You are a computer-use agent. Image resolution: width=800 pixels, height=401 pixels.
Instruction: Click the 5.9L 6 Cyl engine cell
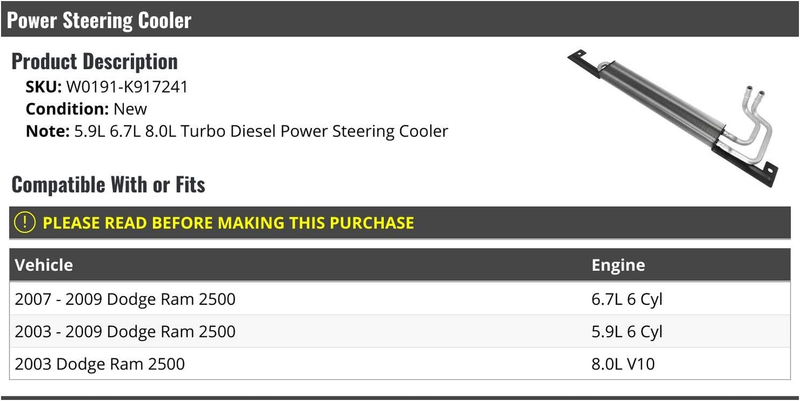[x=627, y=332]
